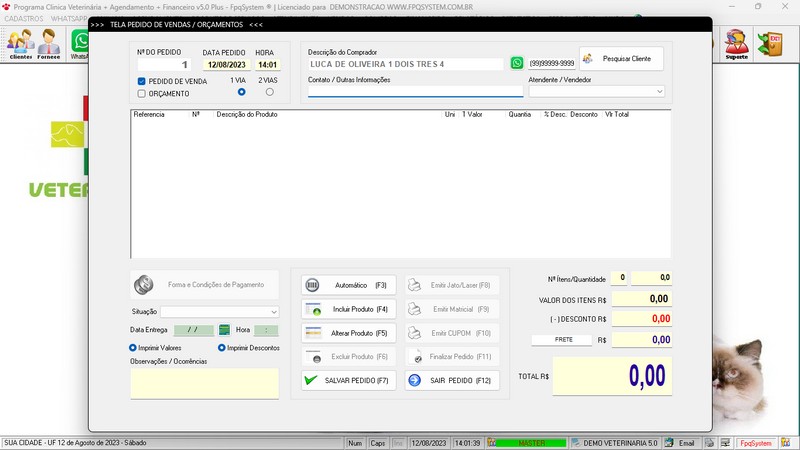The image size is (800, 450).
Task: Click the Quantia column header
Action: pos(519,114)
